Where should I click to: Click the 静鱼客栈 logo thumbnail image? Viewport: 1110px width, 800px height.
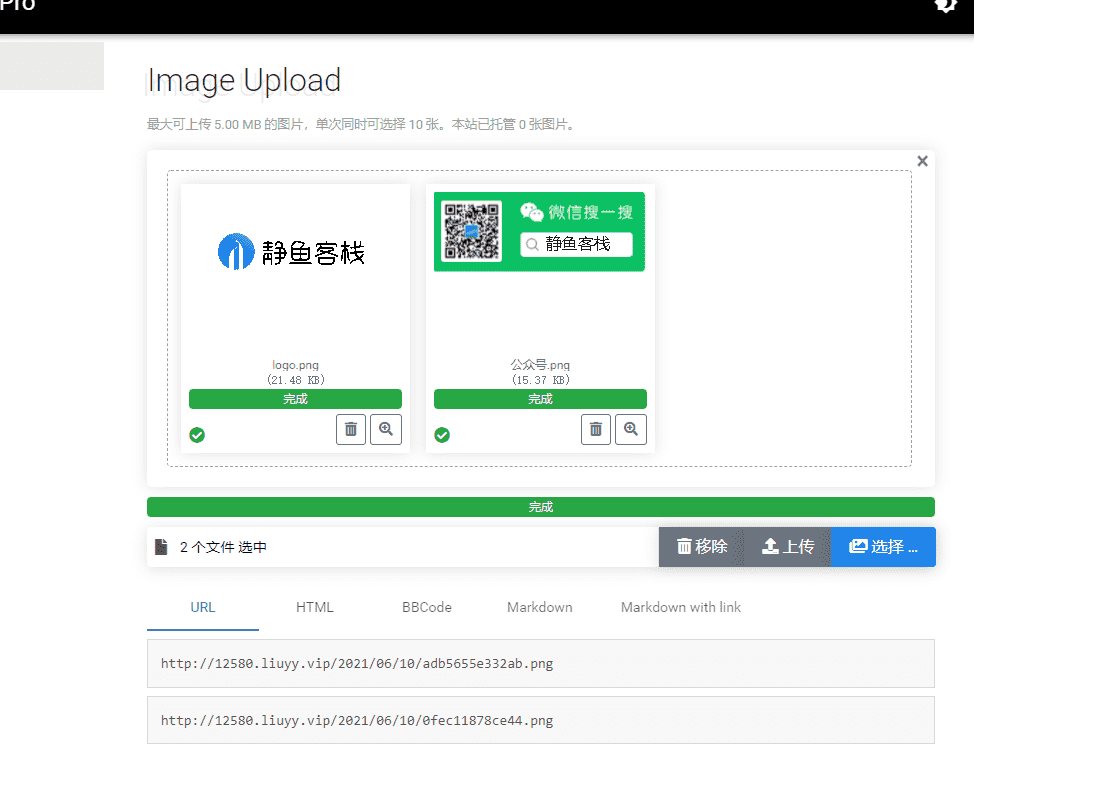pyautogui.click(x=292, y=251)
